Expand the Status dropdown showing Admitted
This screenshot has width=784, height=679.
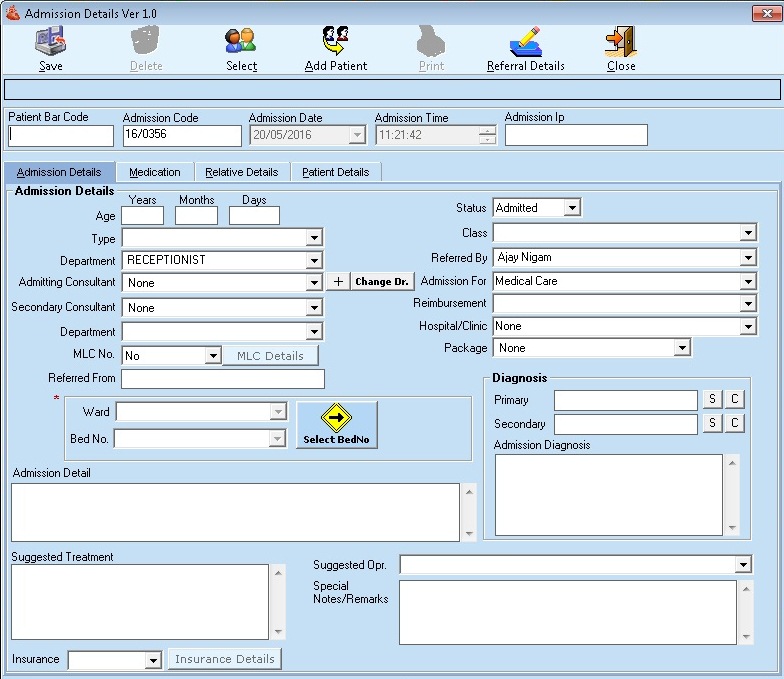click(x=571, y=208)
